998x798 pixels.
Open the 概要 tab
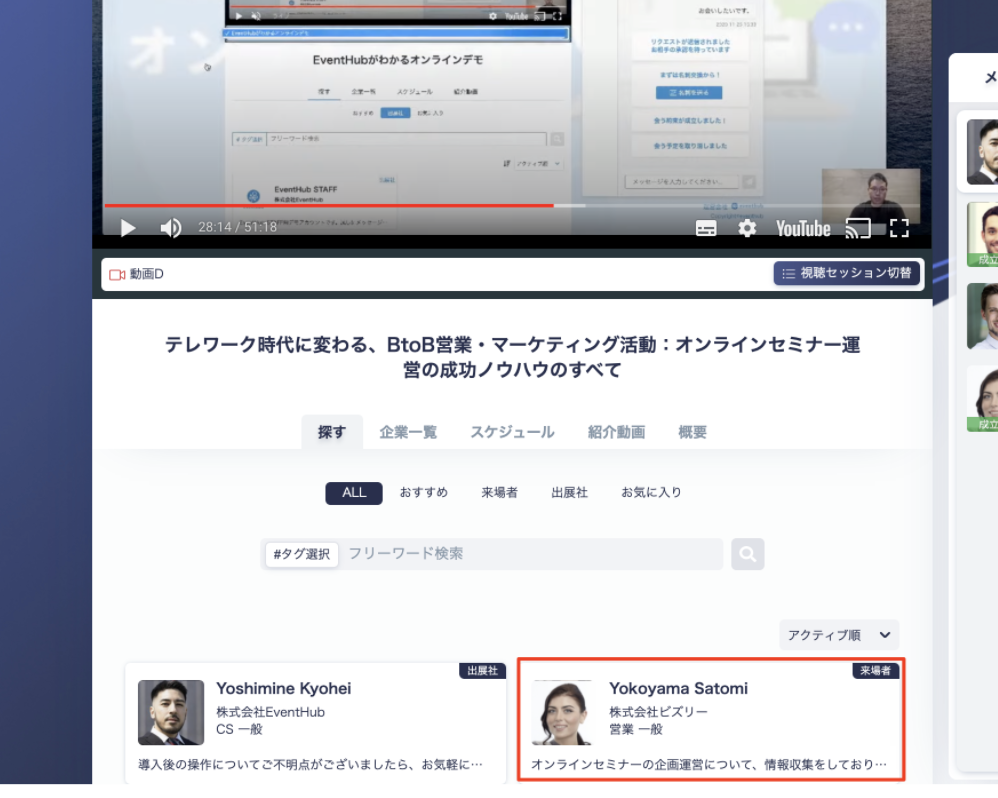coord(692,432)
